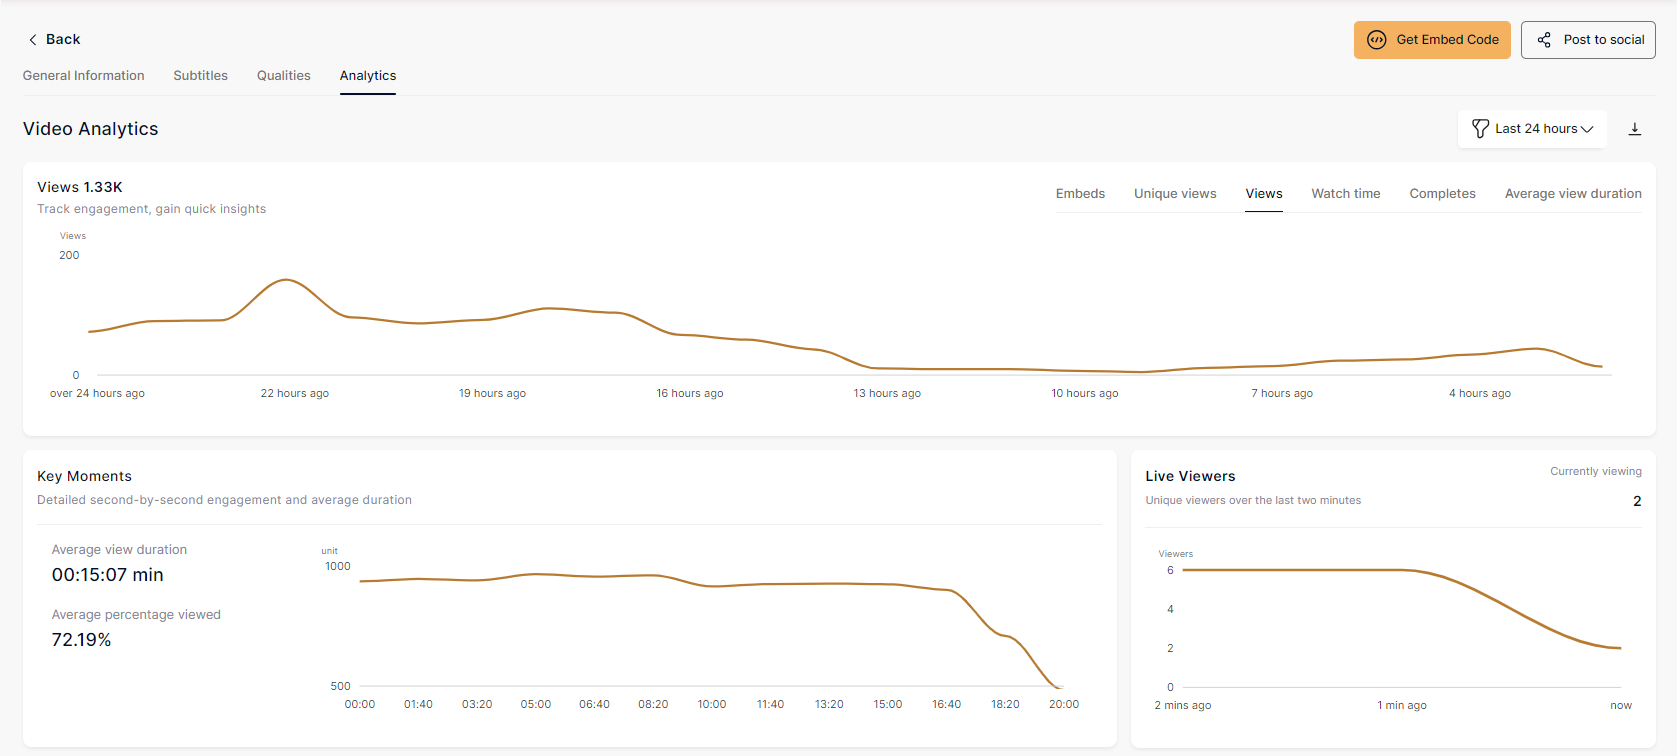Screen dimensions: 1677x756
Task: Click the Key Moments heading
Action: pos(85,476)
